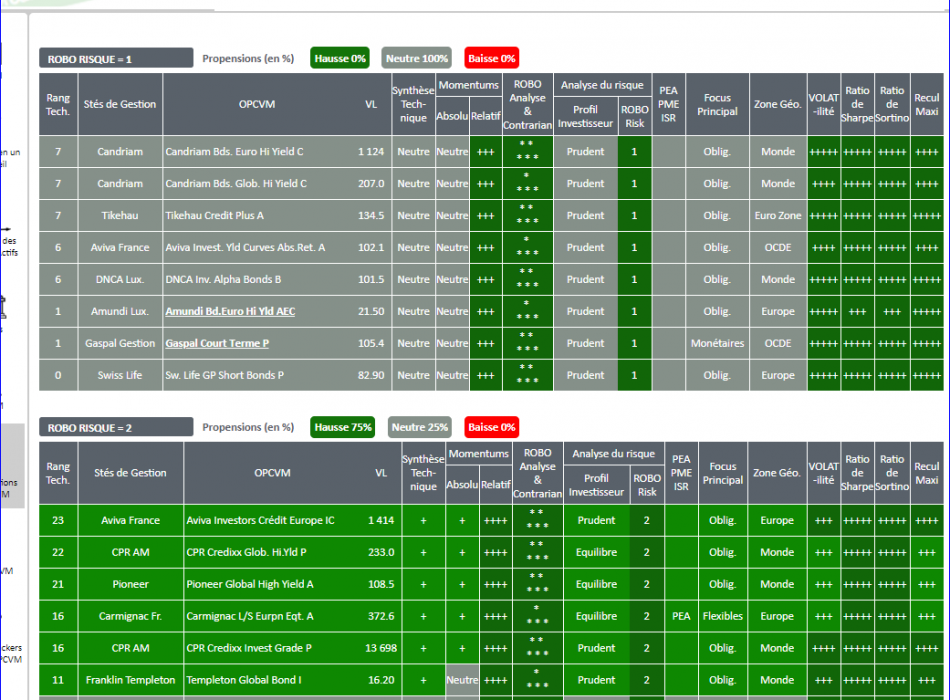The height and width of the screenshot is (700, 950).
Task: Click Pioneer Global High Yield A fund name
Action: click(250, 584)
